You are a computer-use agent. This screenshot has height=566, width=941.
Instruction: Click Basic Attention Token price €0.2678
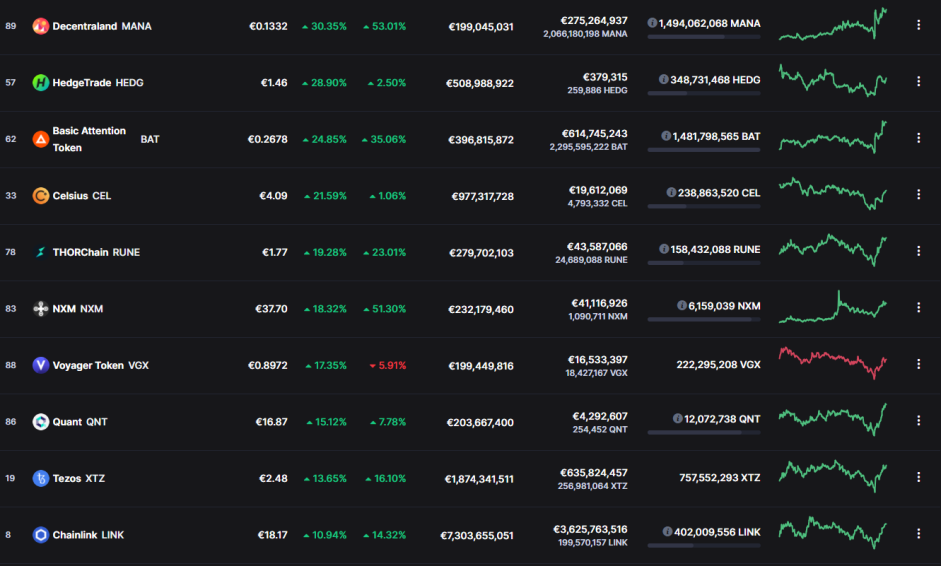tap(268, 139)
